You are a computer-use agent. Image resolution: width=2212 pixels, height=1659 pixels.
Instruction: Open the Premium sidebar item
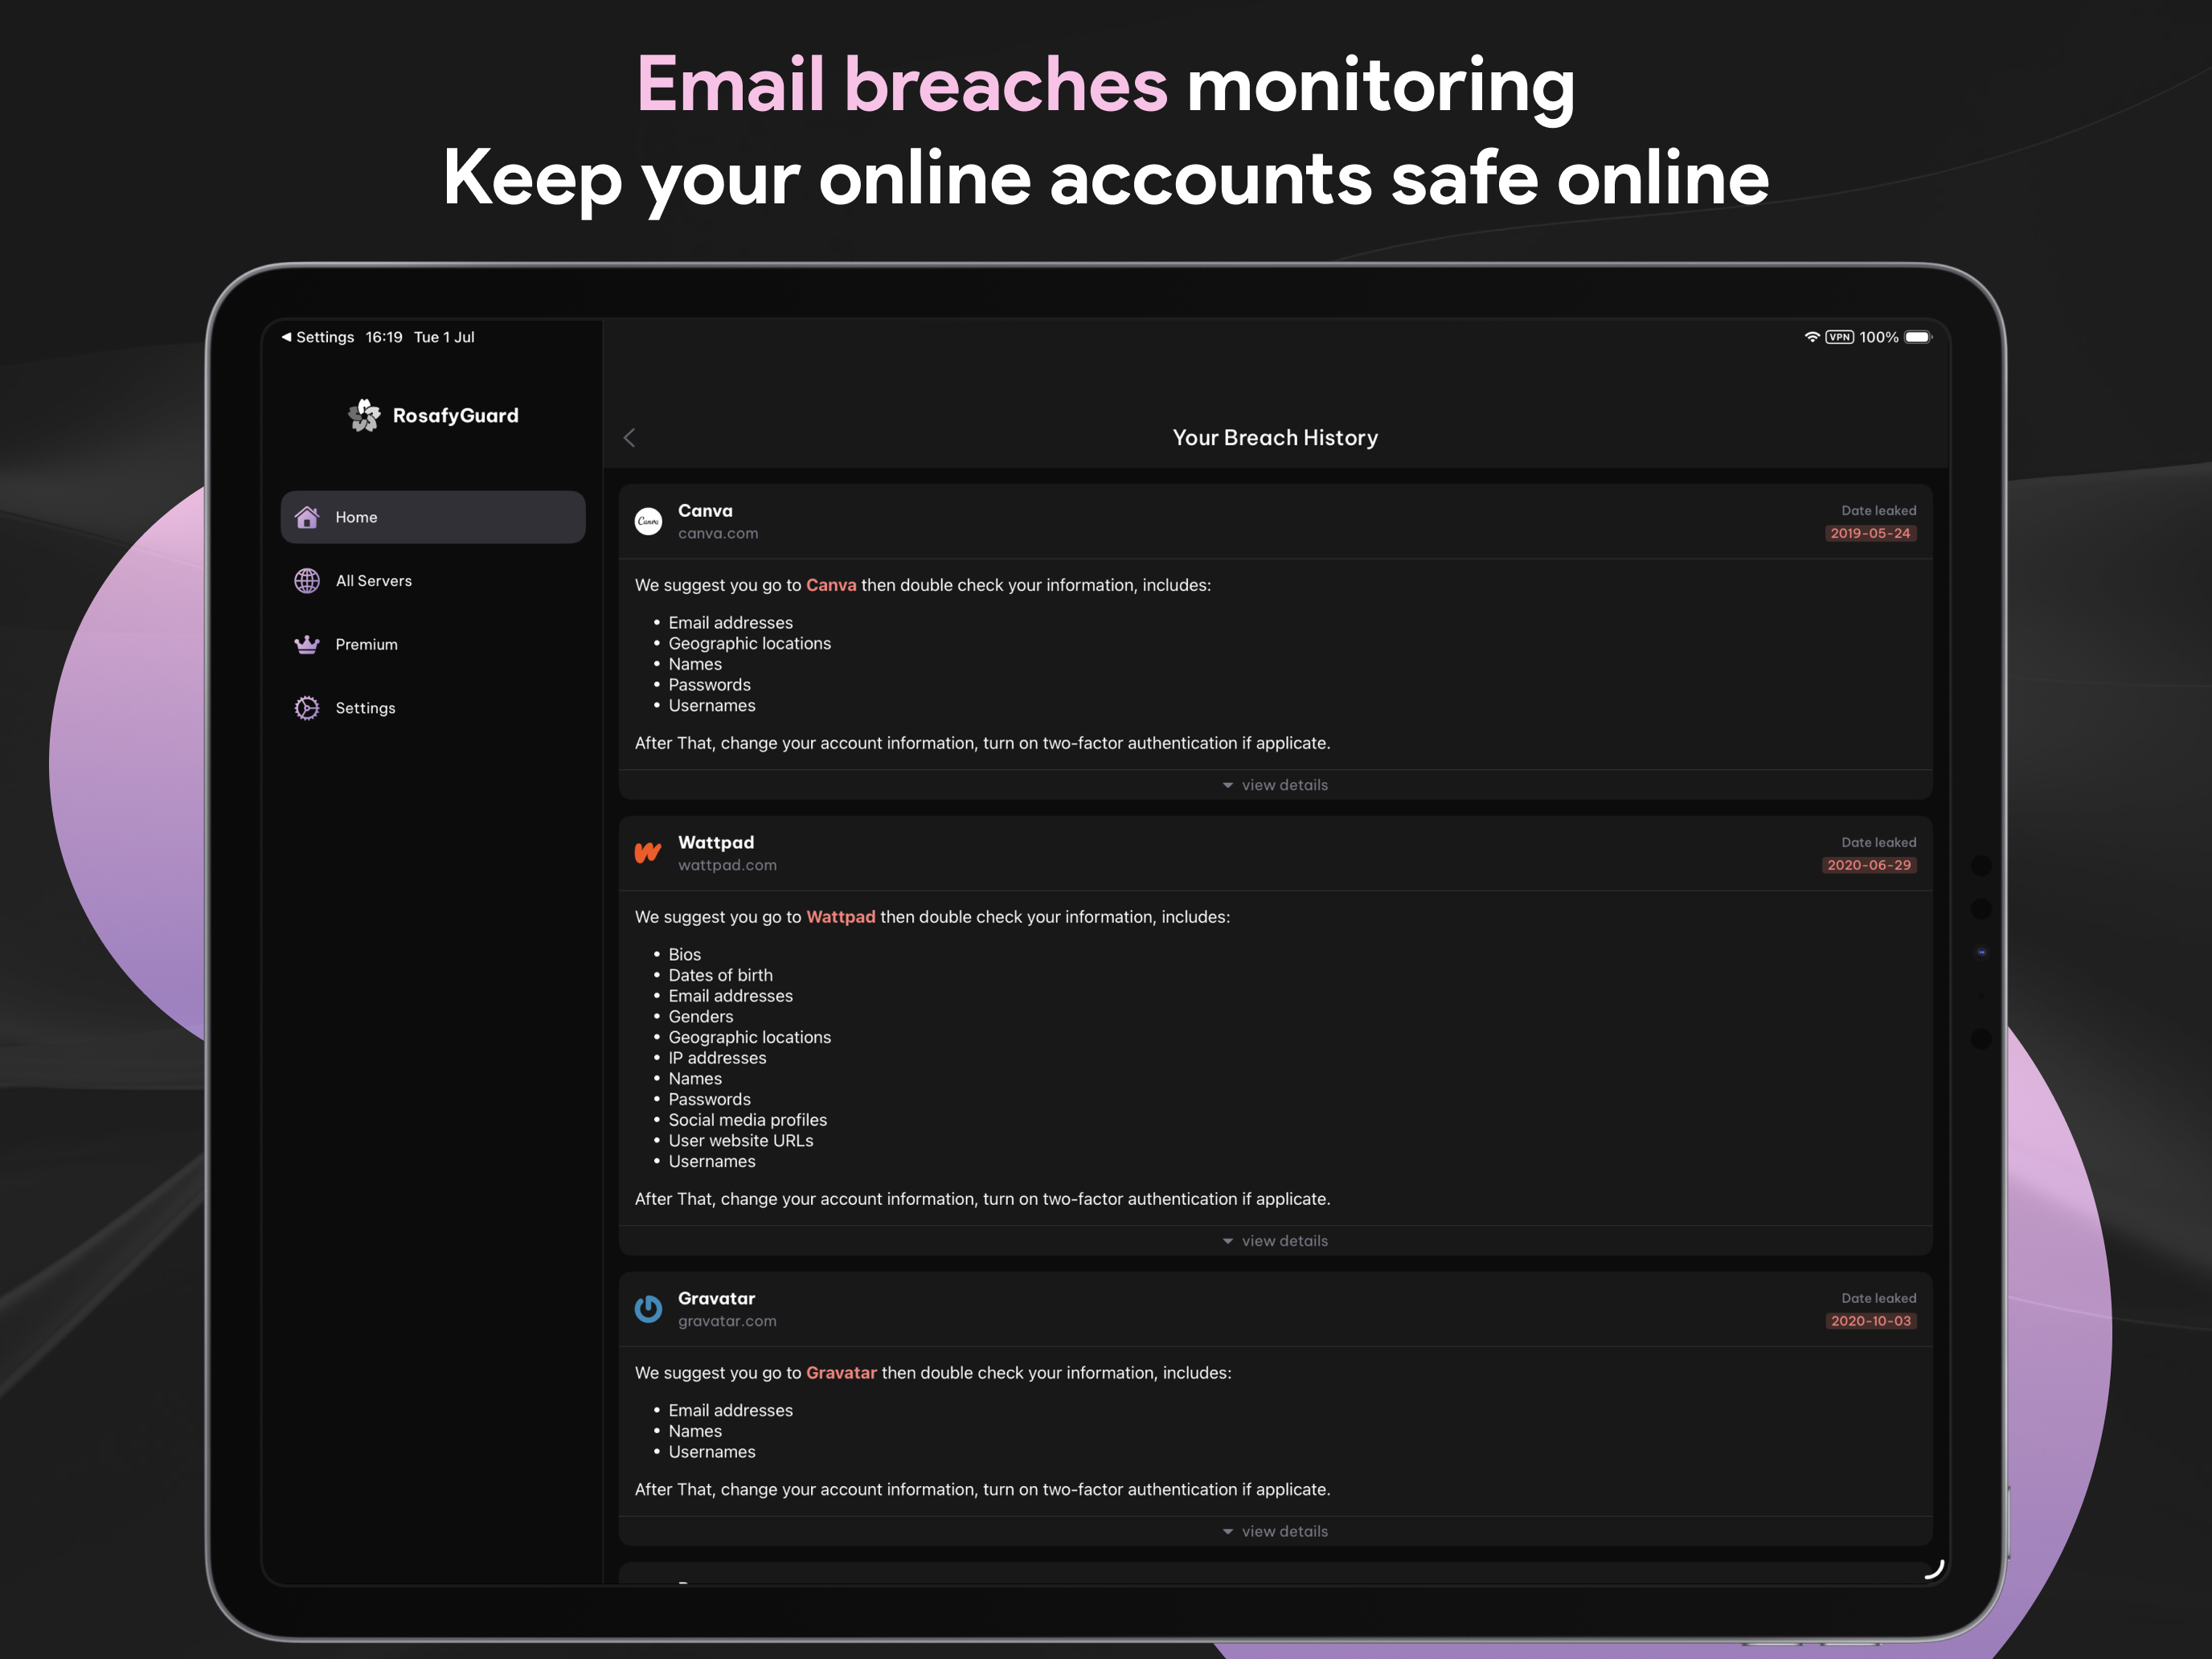click(x=433, y=645)
